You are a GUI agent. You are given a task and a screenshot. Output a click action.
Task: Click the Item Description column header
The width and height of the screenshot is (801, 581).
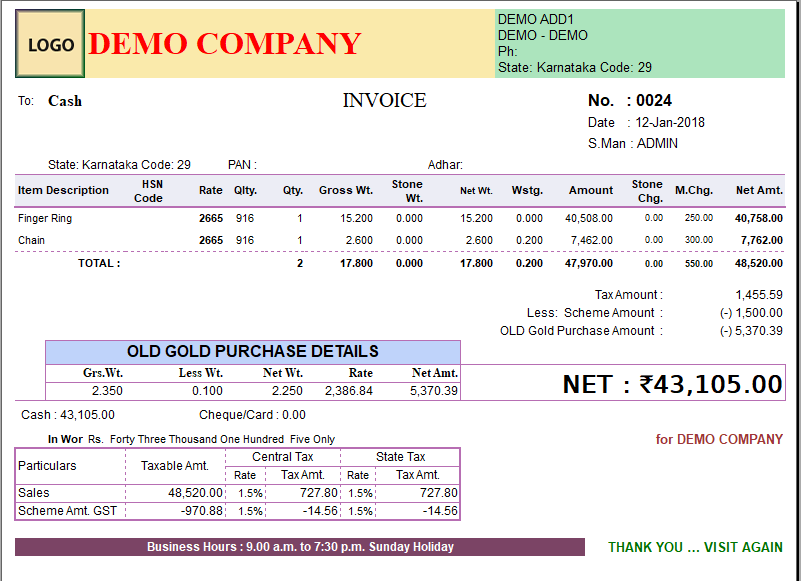pyautogui.click(x=63, y=190)
